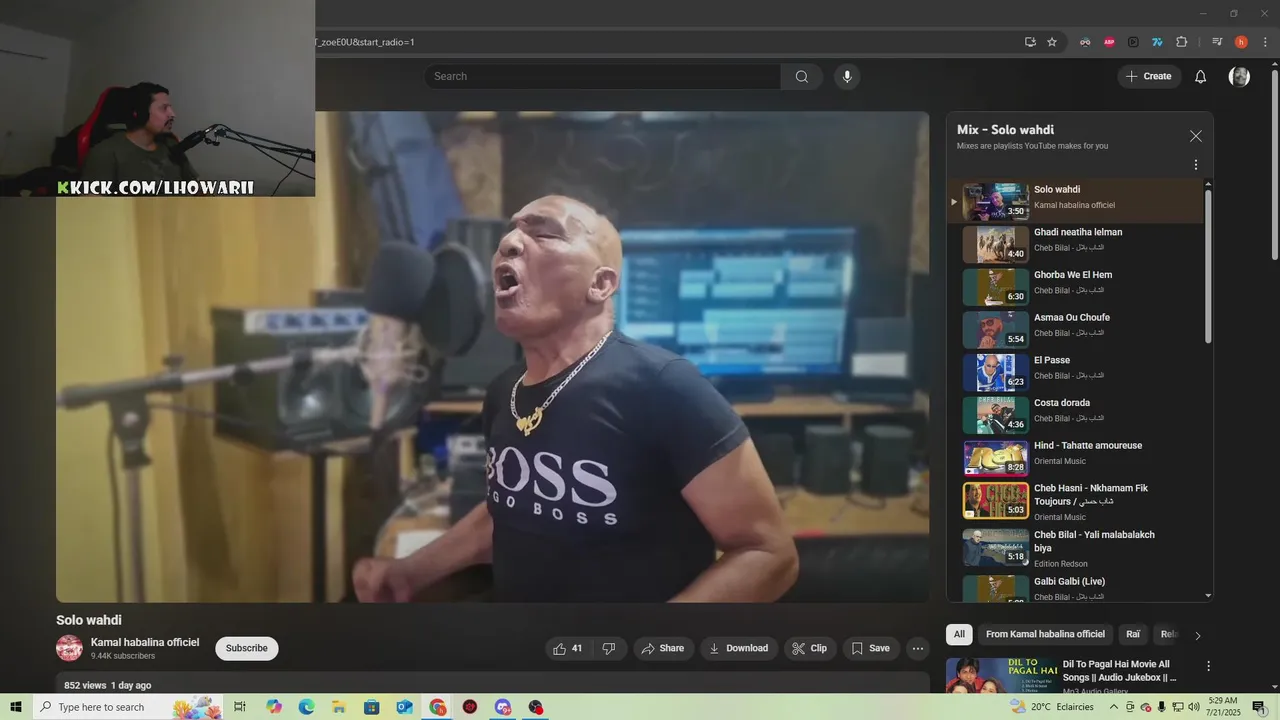Click the Subscribe button
Image resolution: width=1280 pixels, height=720 pixels.
[x=247, y=648]
